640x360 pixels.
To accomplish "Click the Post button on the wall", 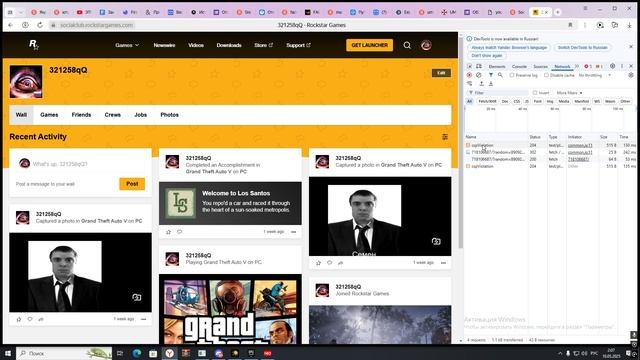I will (x=132, y=184).
